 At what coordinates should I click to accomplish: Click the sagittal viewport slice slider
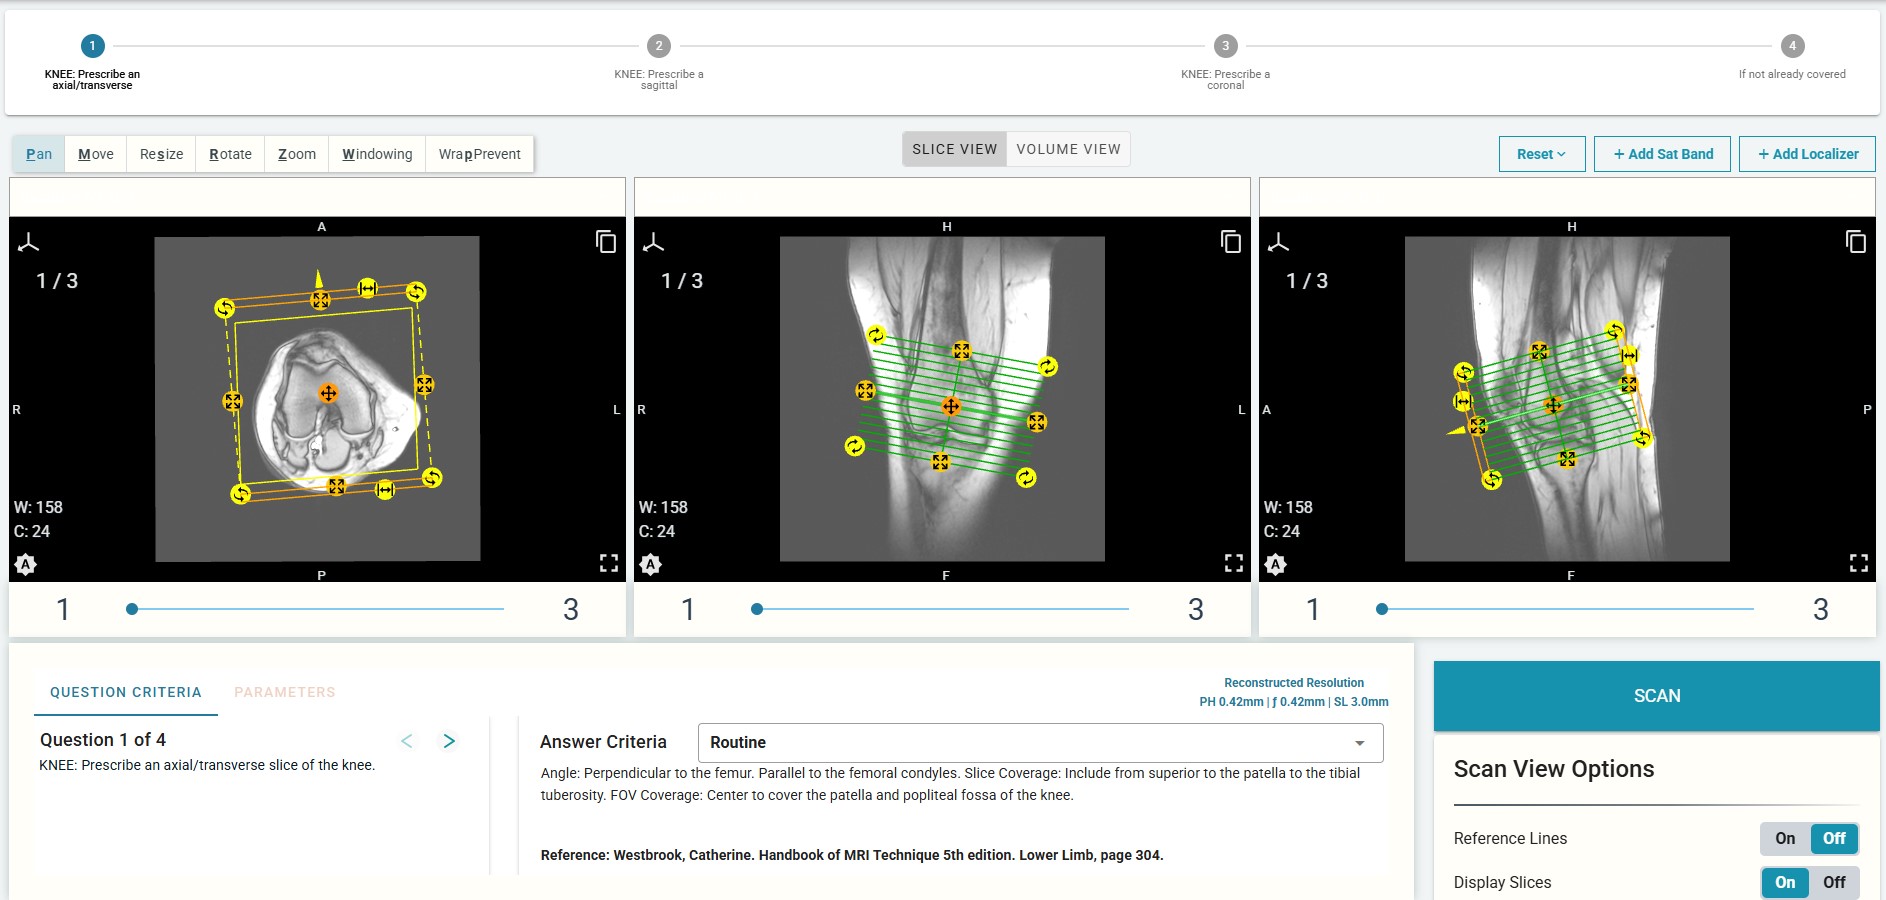pyautogui.click(x=1567, y=608)
